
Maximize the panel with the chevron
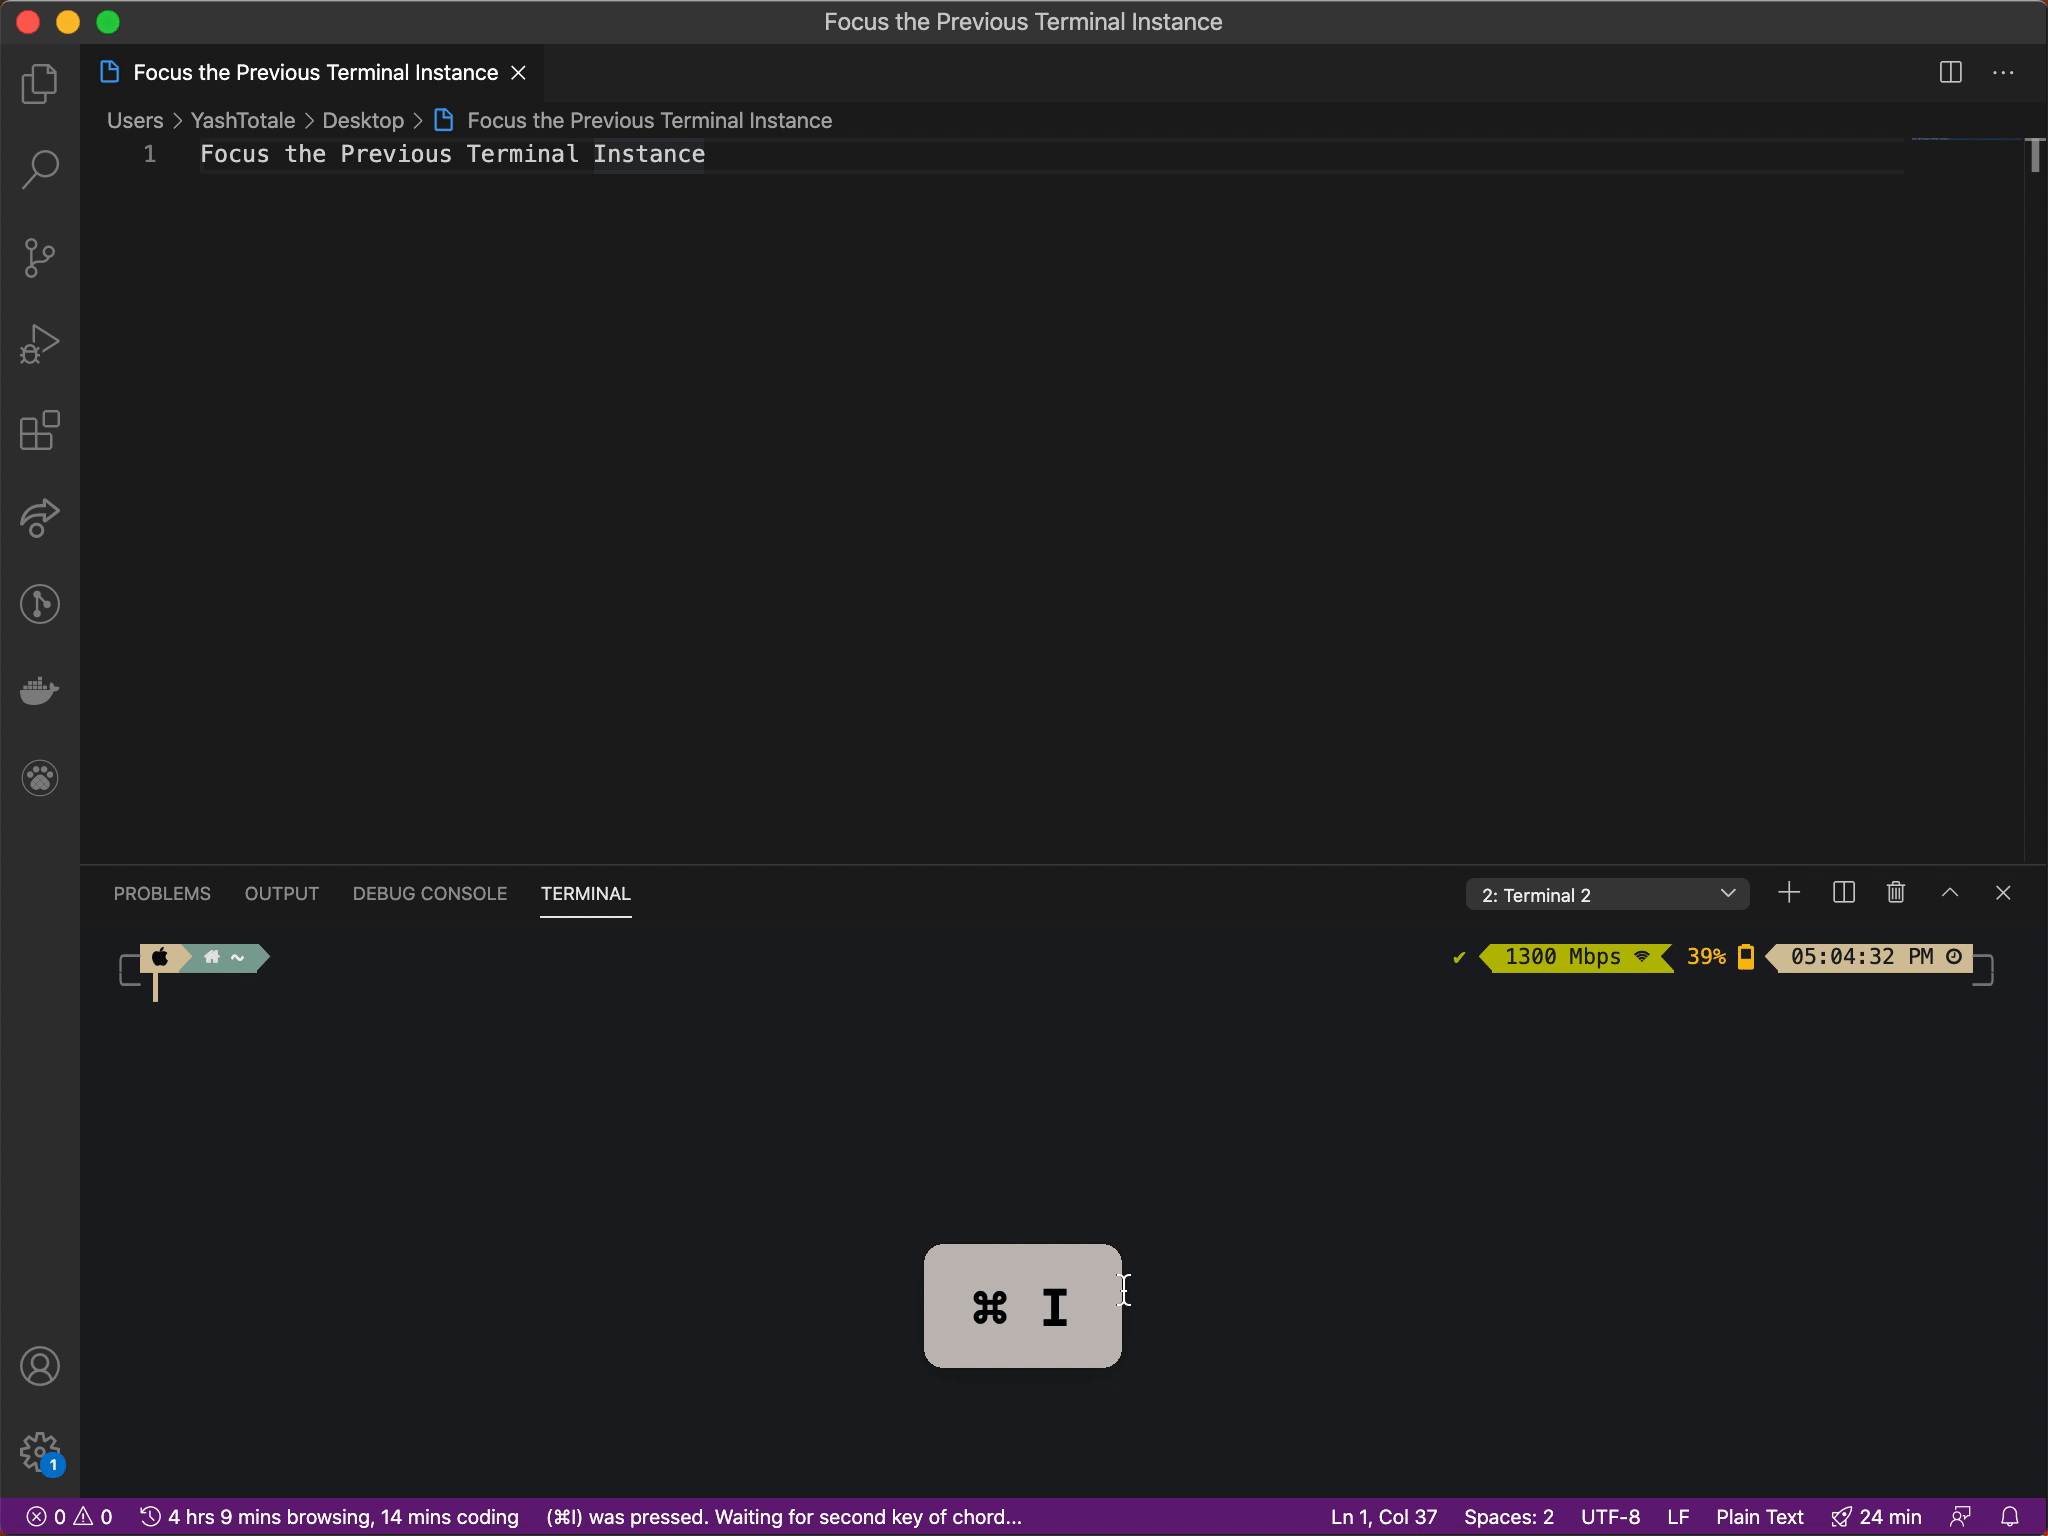1948,893
